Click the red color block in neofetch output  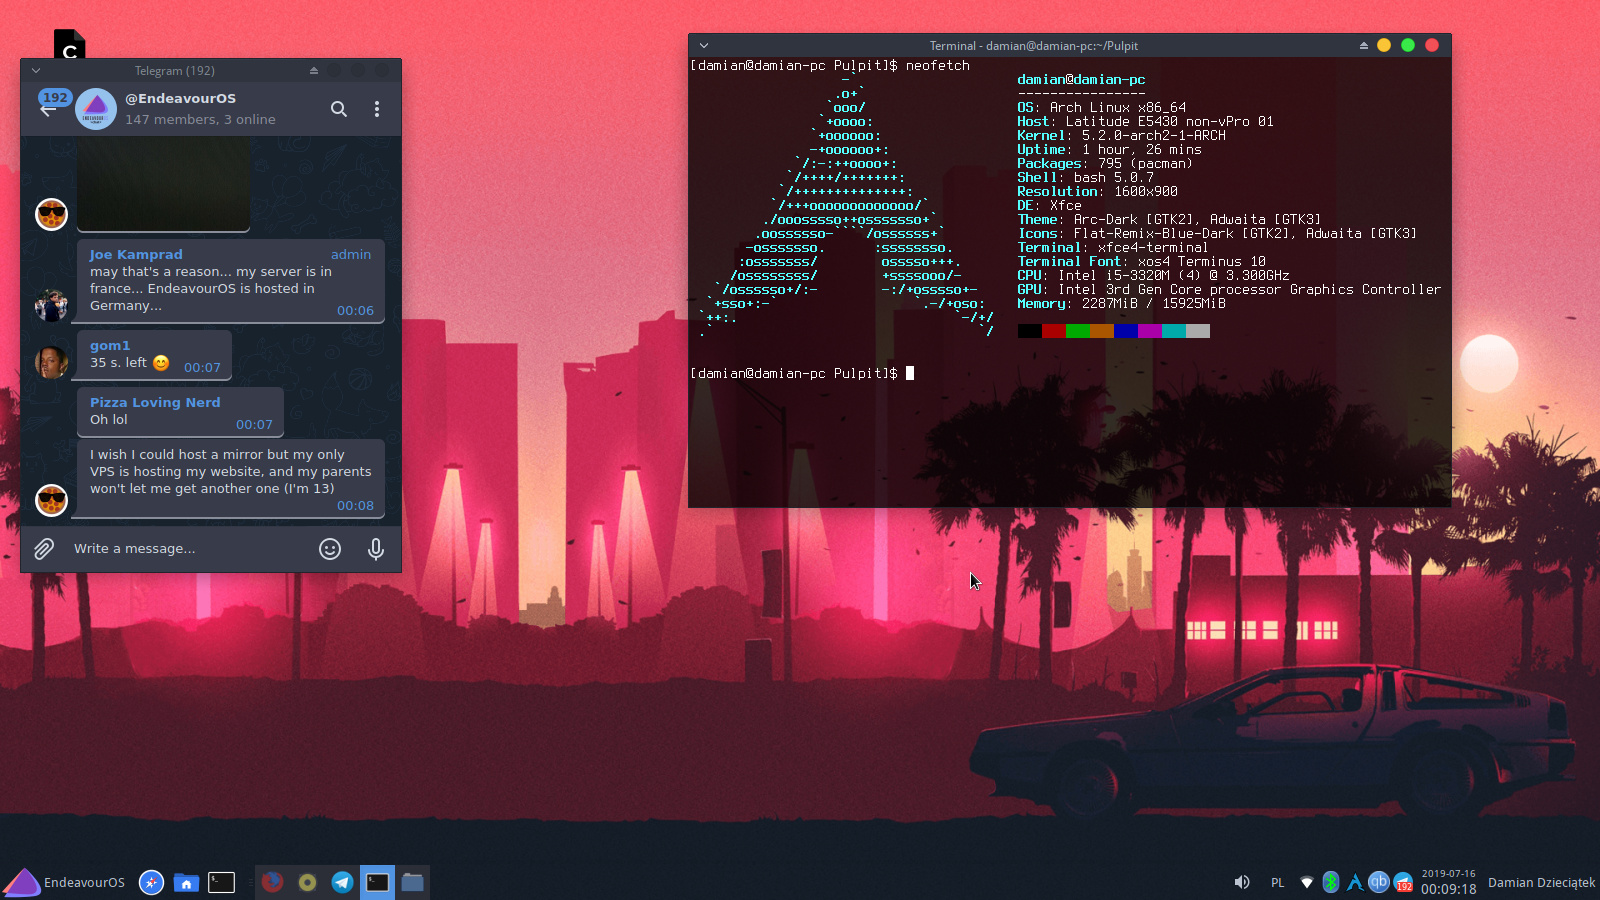click(x=1054, y=331)
